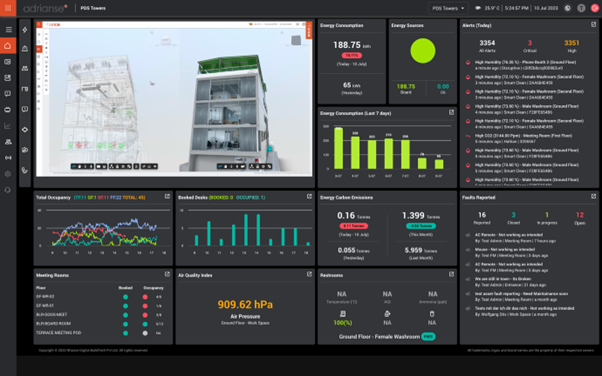
Task: Click the green Energy Sources pie chart
Action: click(423, 51)
